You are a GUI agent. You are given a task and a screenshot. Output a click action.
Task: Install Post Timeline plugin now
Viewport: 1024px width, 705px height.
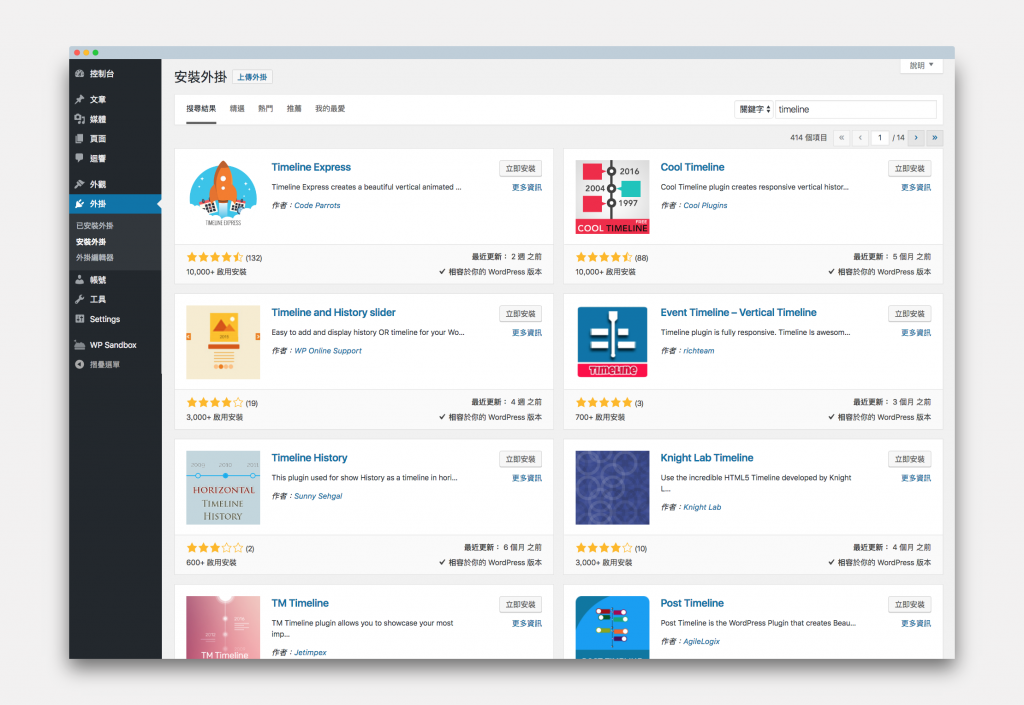point(910,605)
